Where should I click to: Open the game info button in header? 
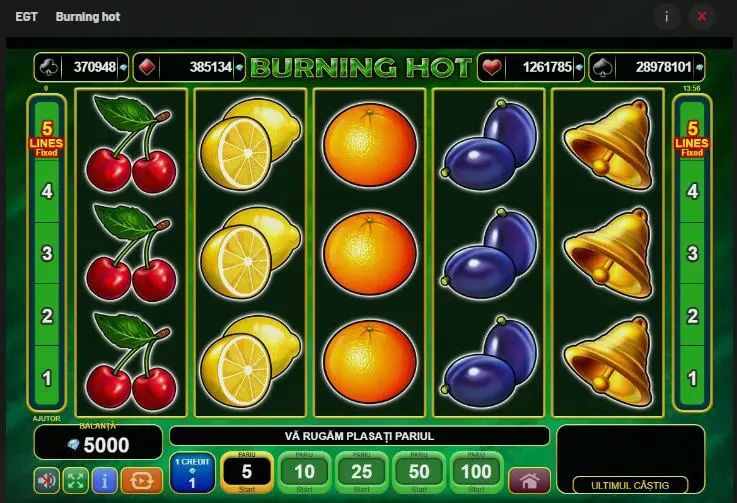666,17
